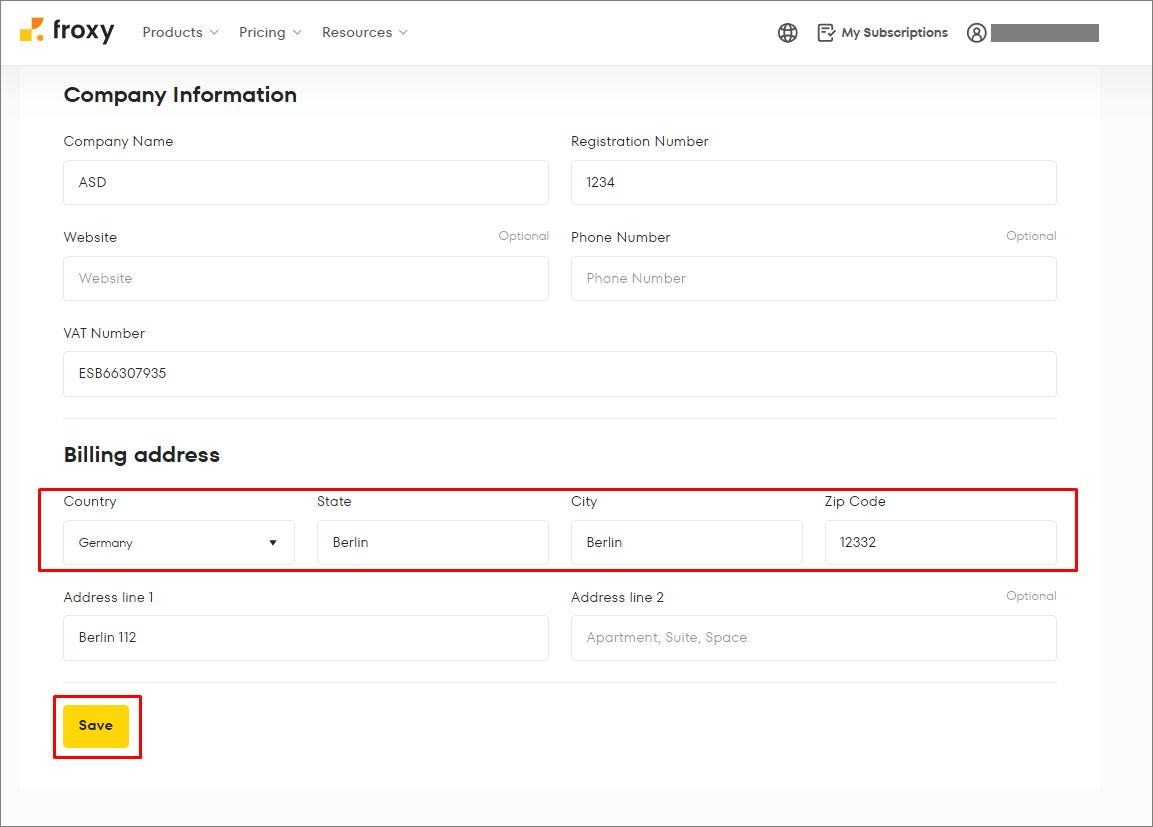The image size is (1153, 827).
Task: Click the Pricing link
Action: [x=263, y=32]
